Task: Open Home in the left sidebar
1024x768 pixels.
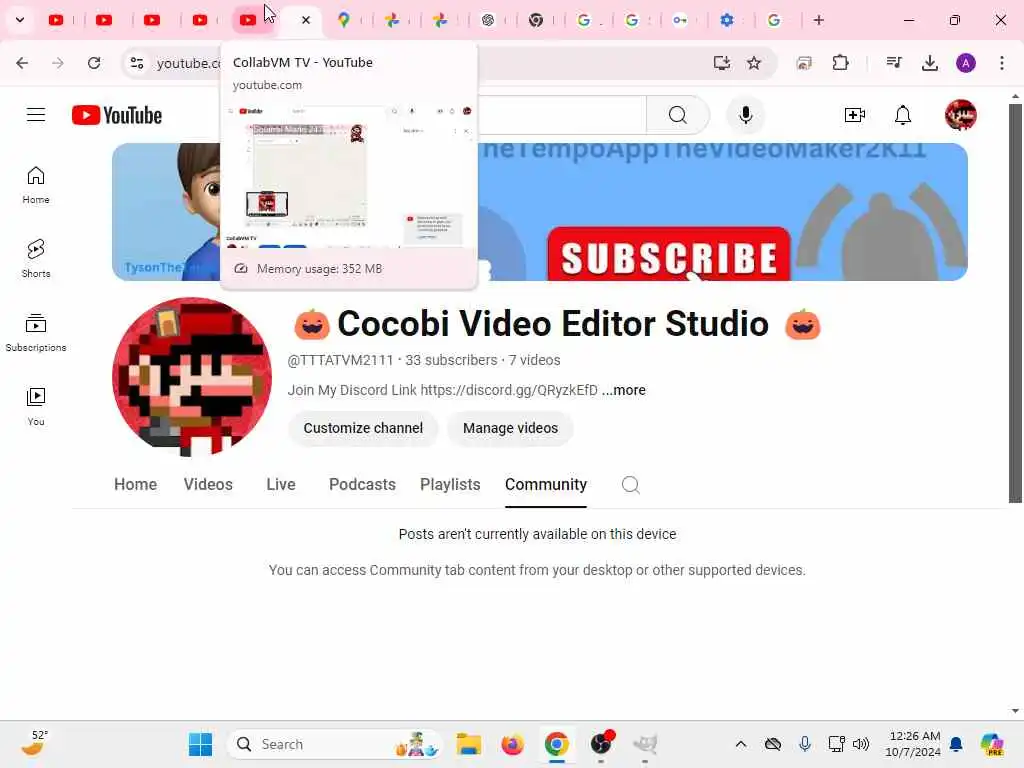Action: coord(36,185)
